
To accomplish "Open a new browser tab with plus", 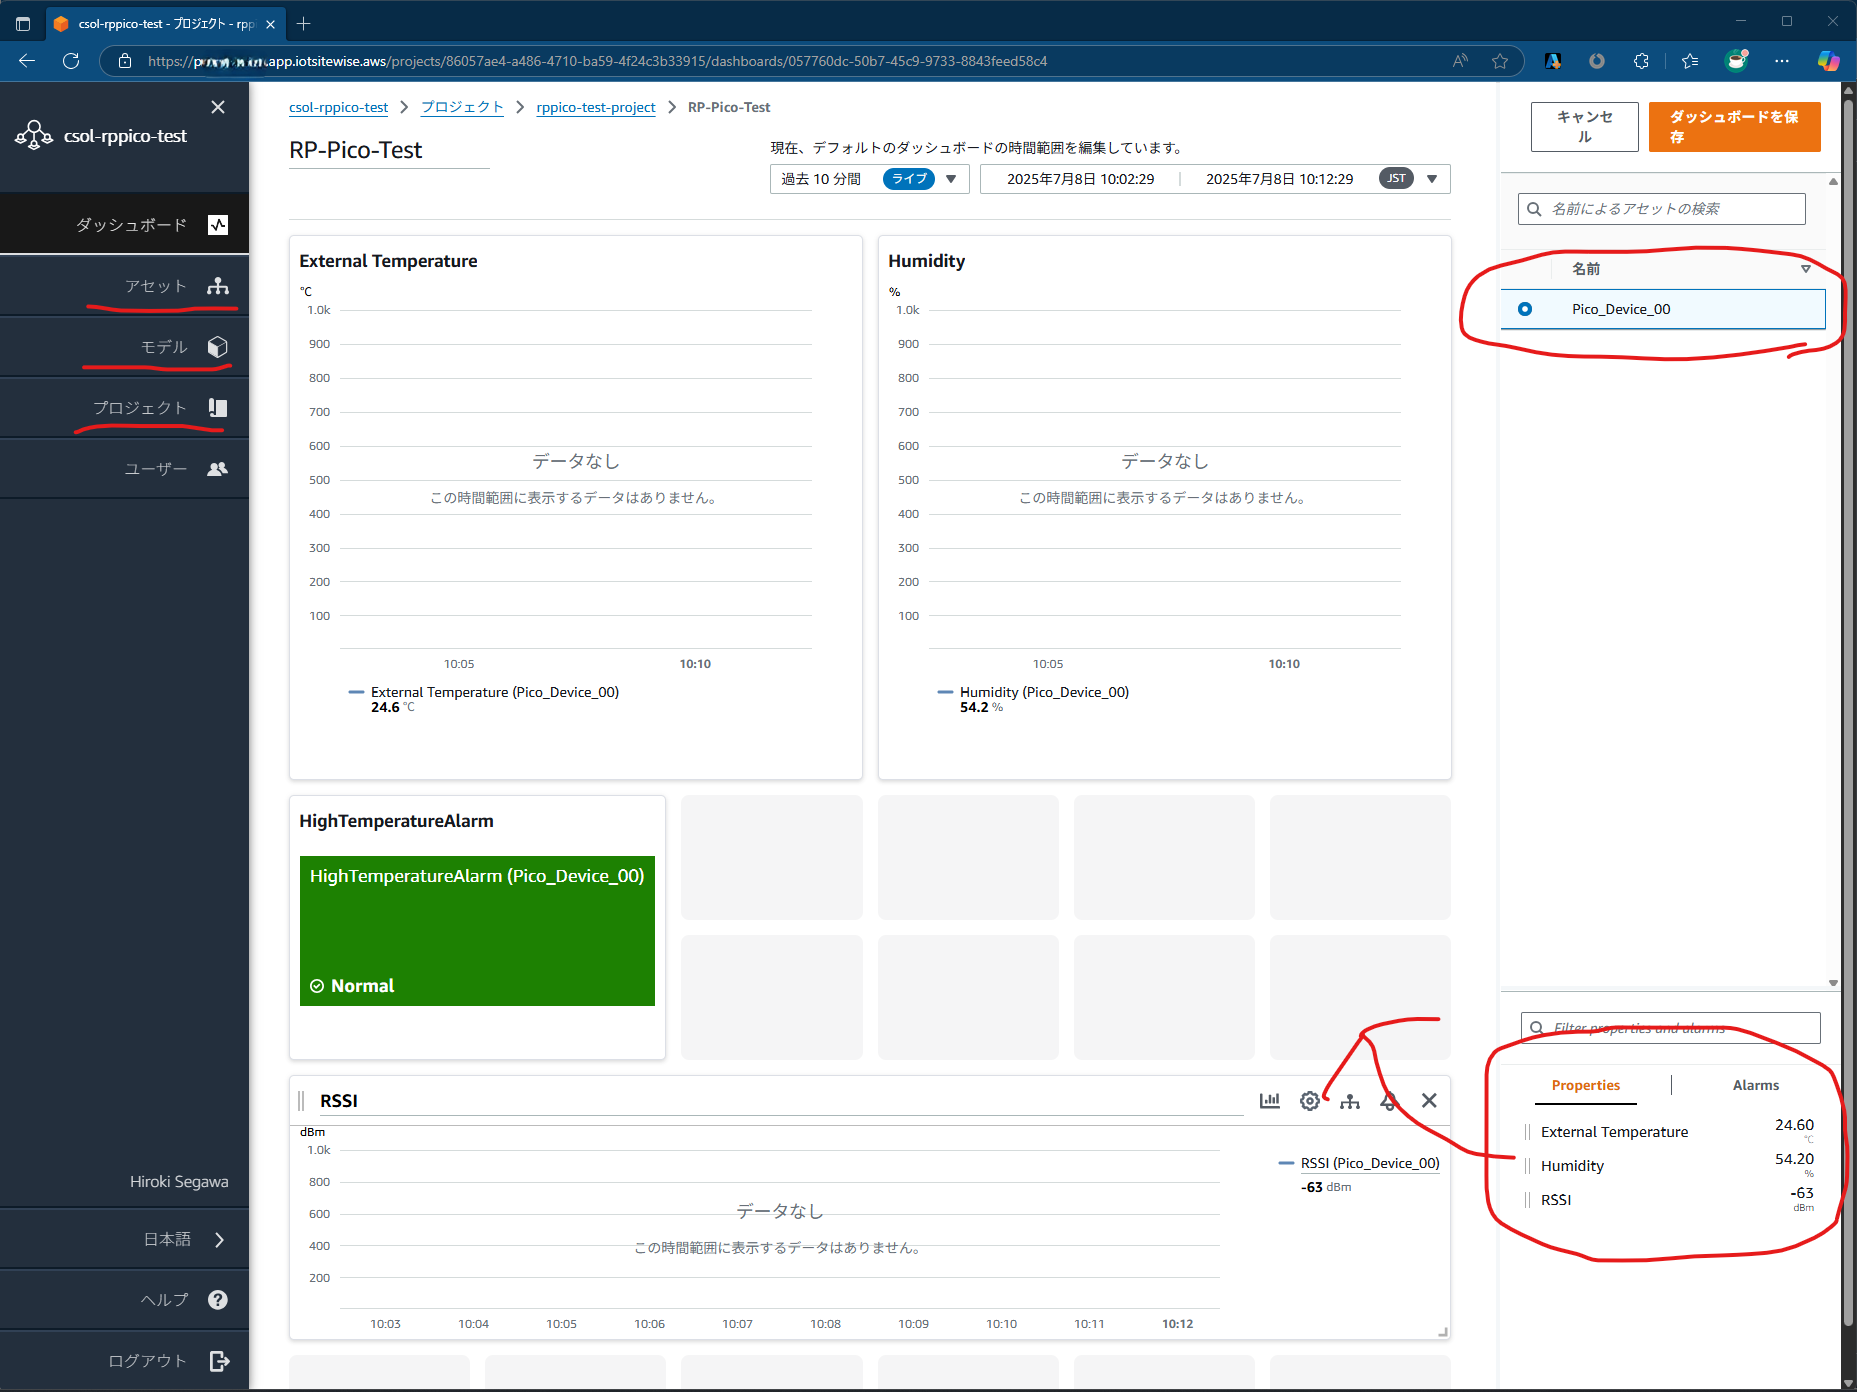I will click(x=304, y=23).
